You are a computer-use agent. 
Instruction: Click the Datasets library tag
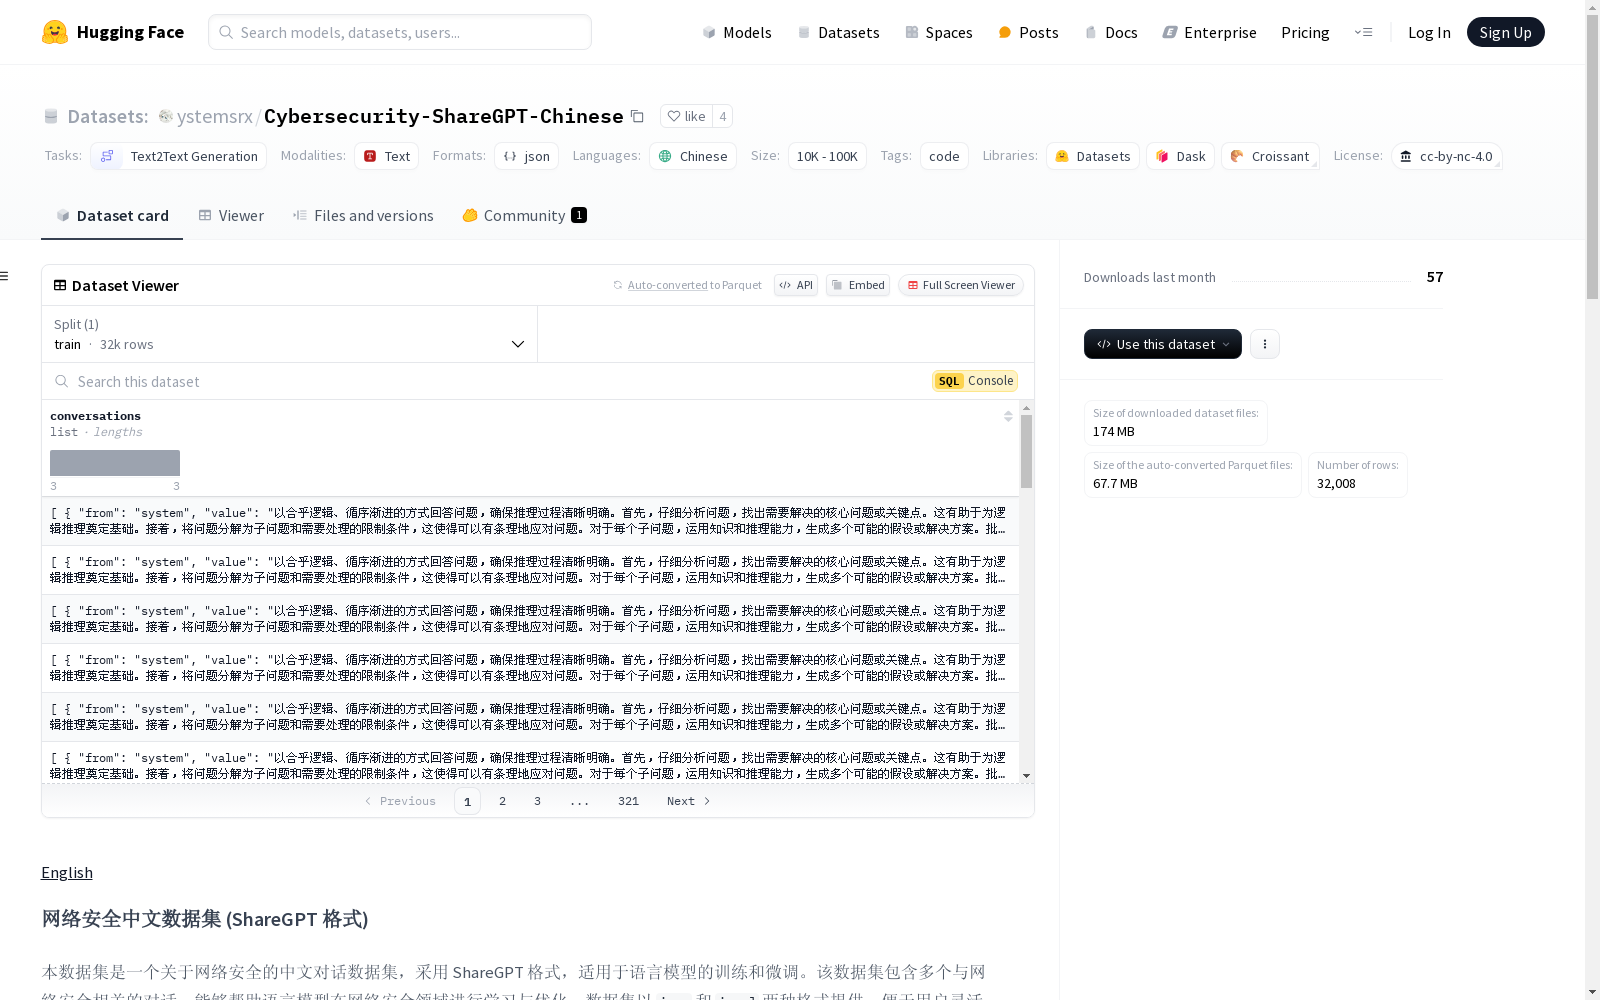[x=1092, y=156]
